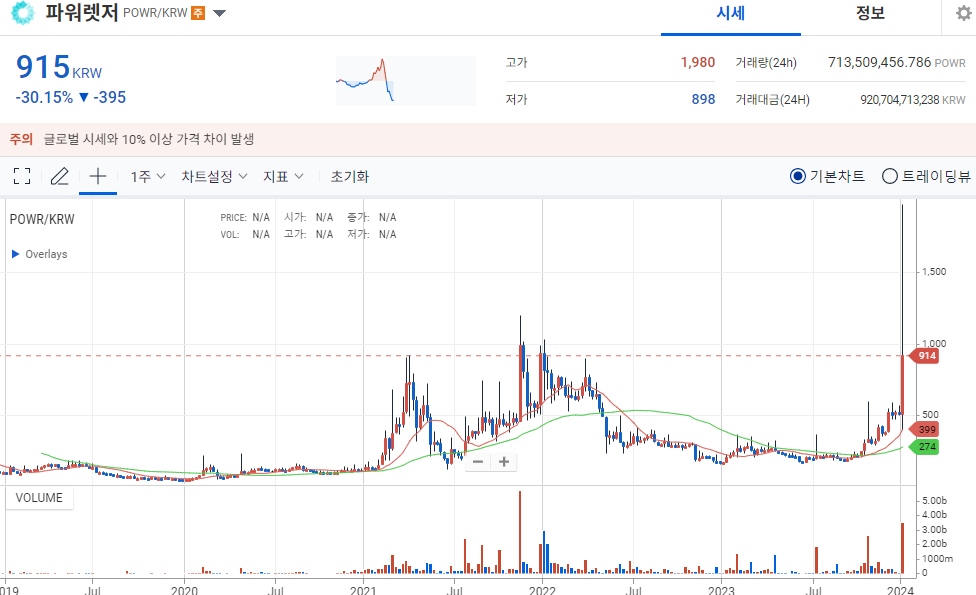Expand the Overlays section
This screenshot has height=595, width=976.
click(x=42, y=253)
